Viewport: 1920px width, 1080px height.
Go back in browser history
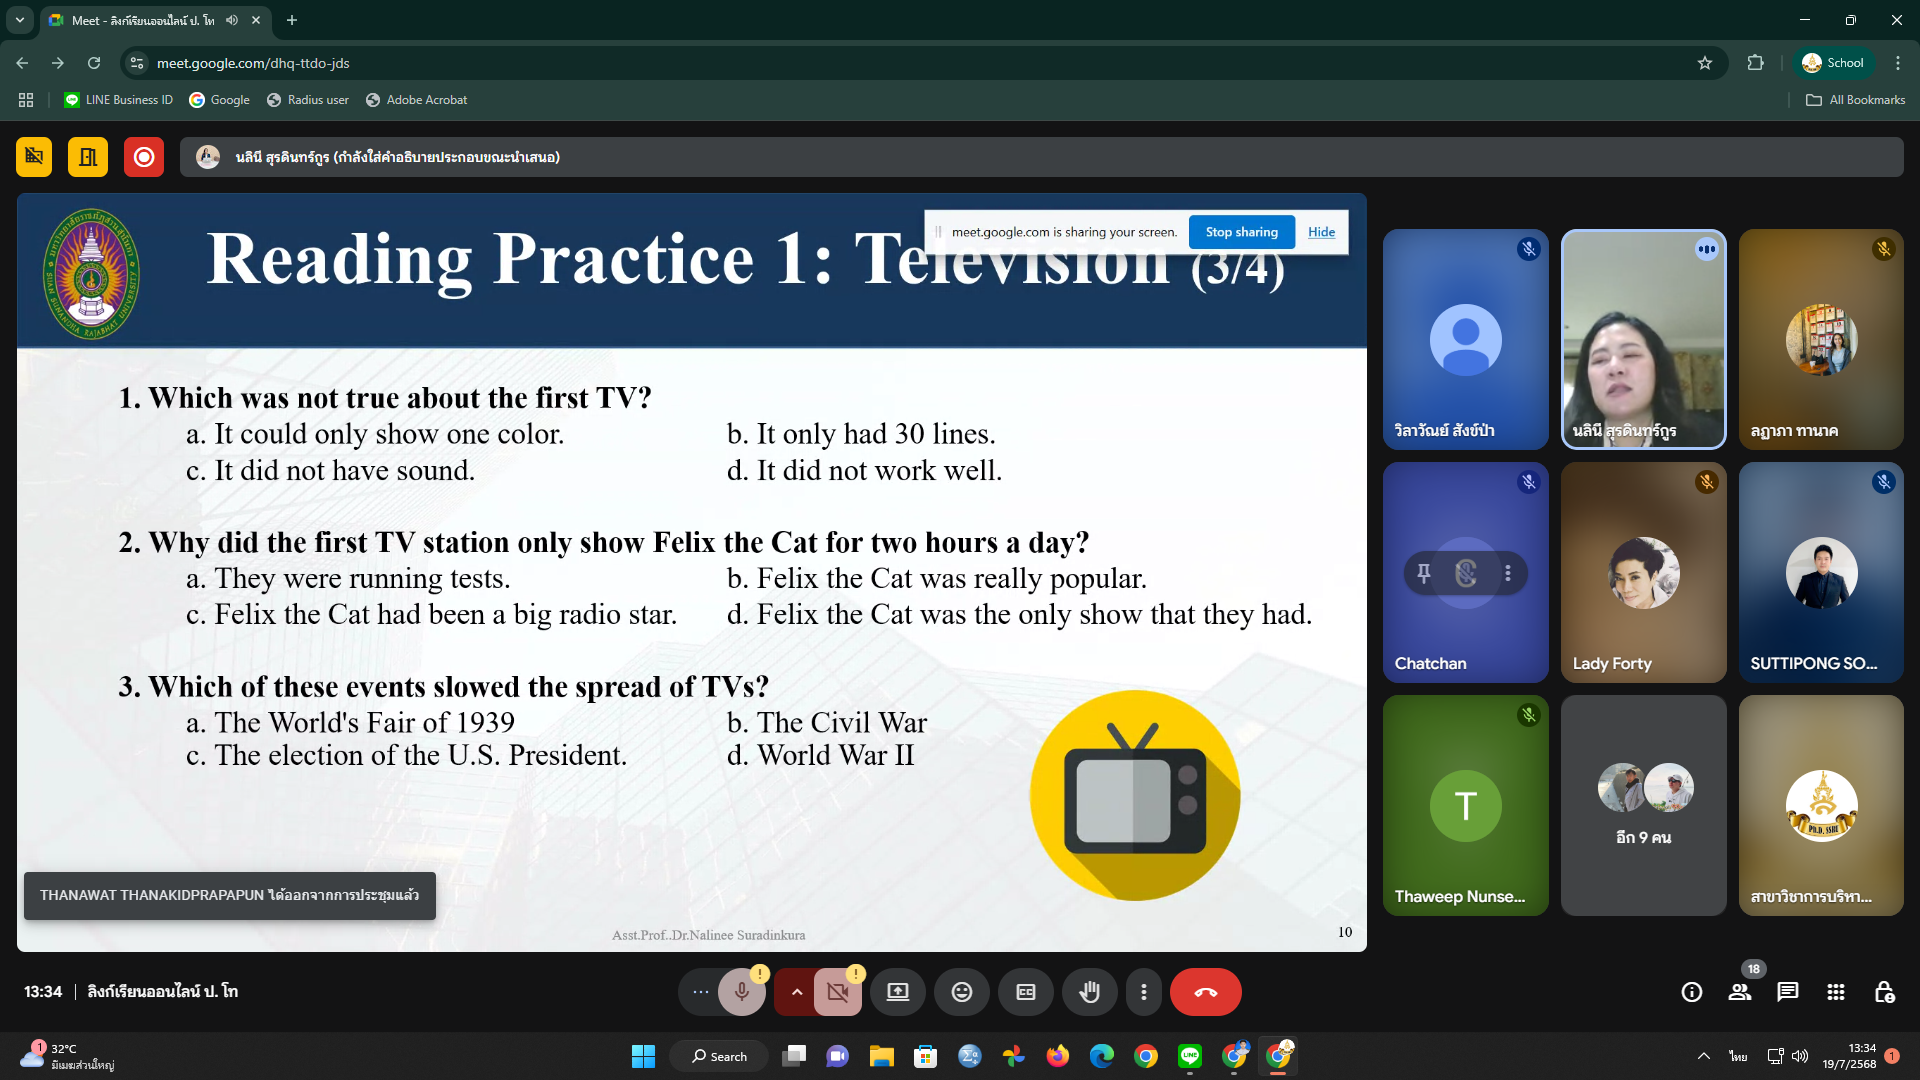pyautogui.click(x=22, y=63)
